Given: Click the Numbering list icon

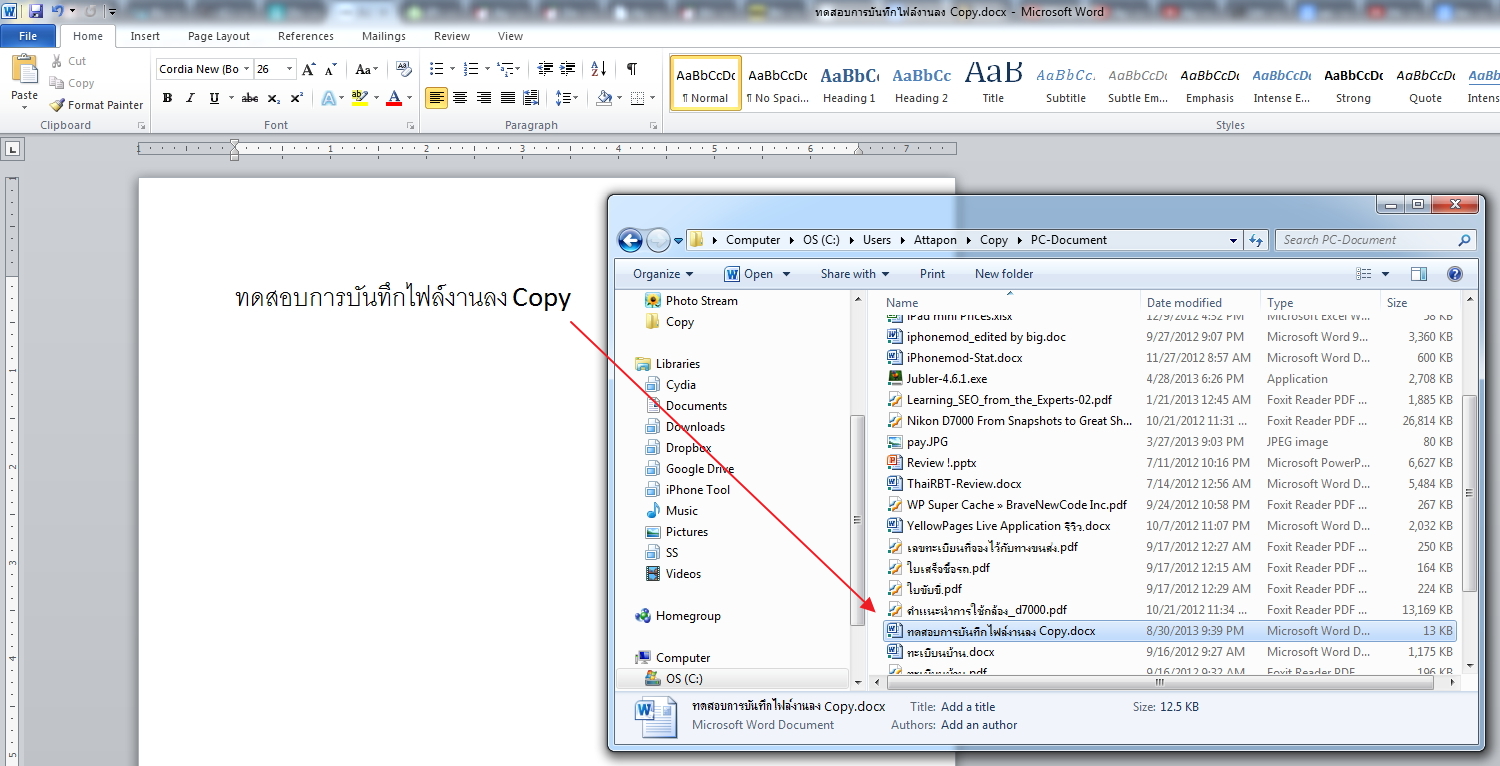Looking at the screenshot, I should (x=472, y=69).
